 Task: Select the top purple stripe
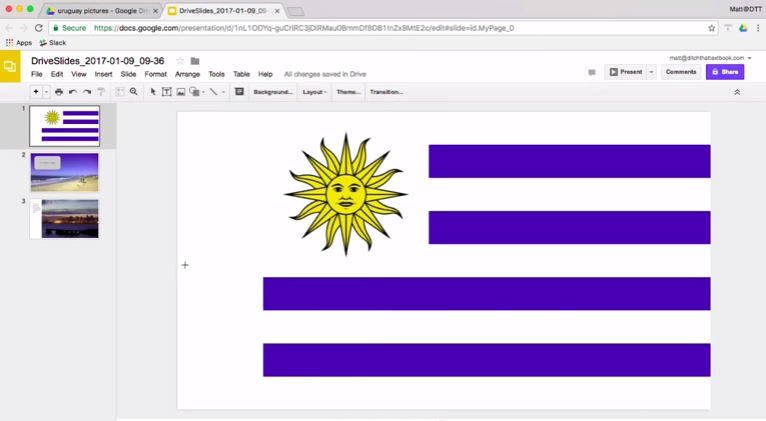570,161
